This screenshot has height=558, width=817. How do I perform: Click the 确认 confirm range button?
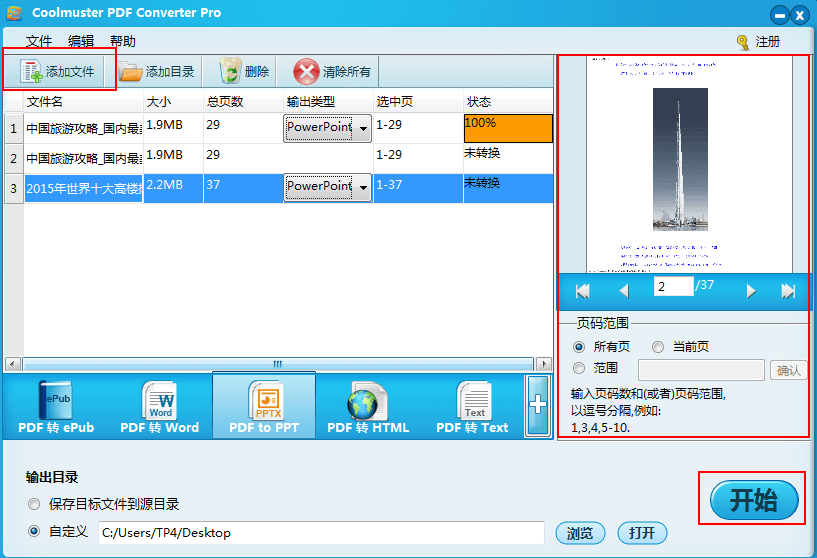[788, 370]
